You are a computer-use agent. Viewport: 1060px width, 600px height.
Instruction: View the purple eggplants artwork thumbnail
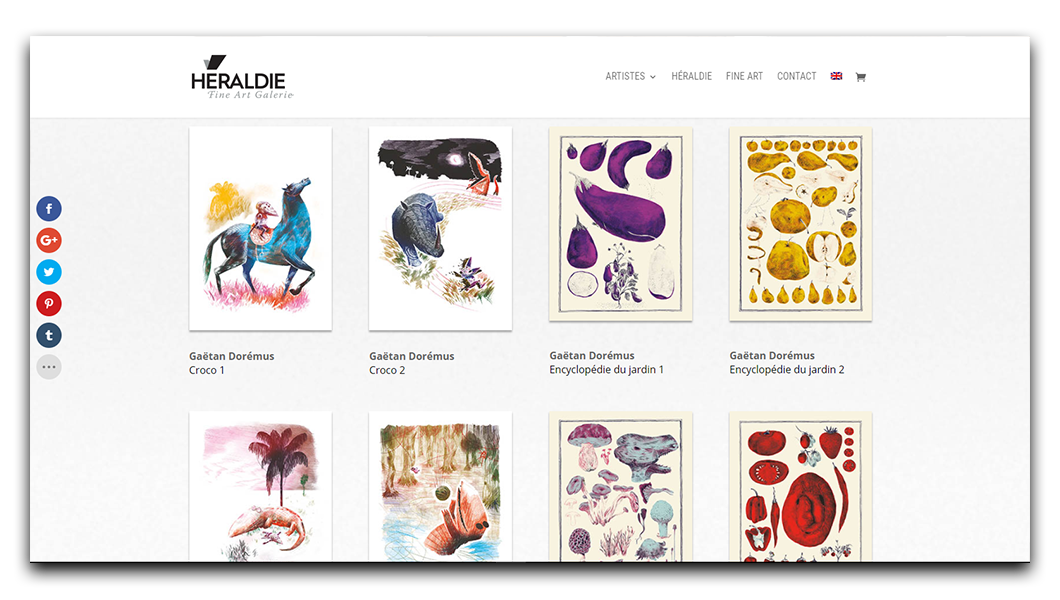[x=621, y=224]
